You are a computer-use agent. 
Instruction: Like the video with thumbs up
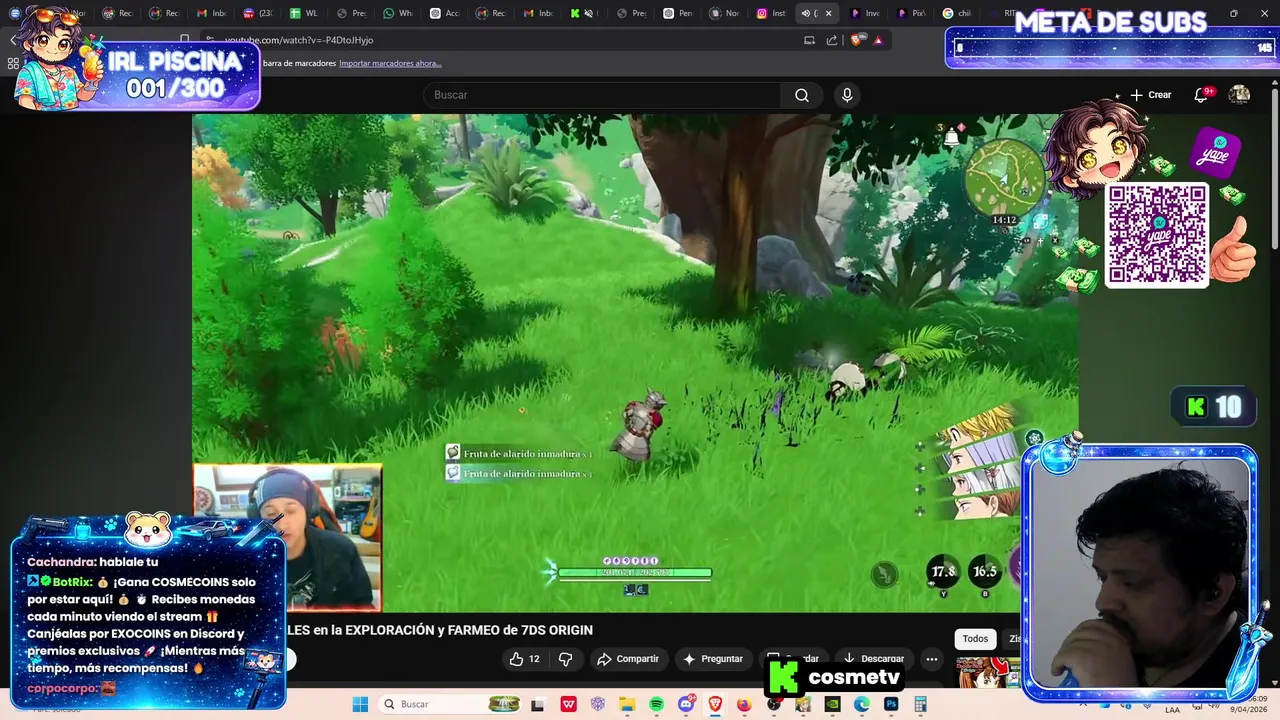pos(525,659)
